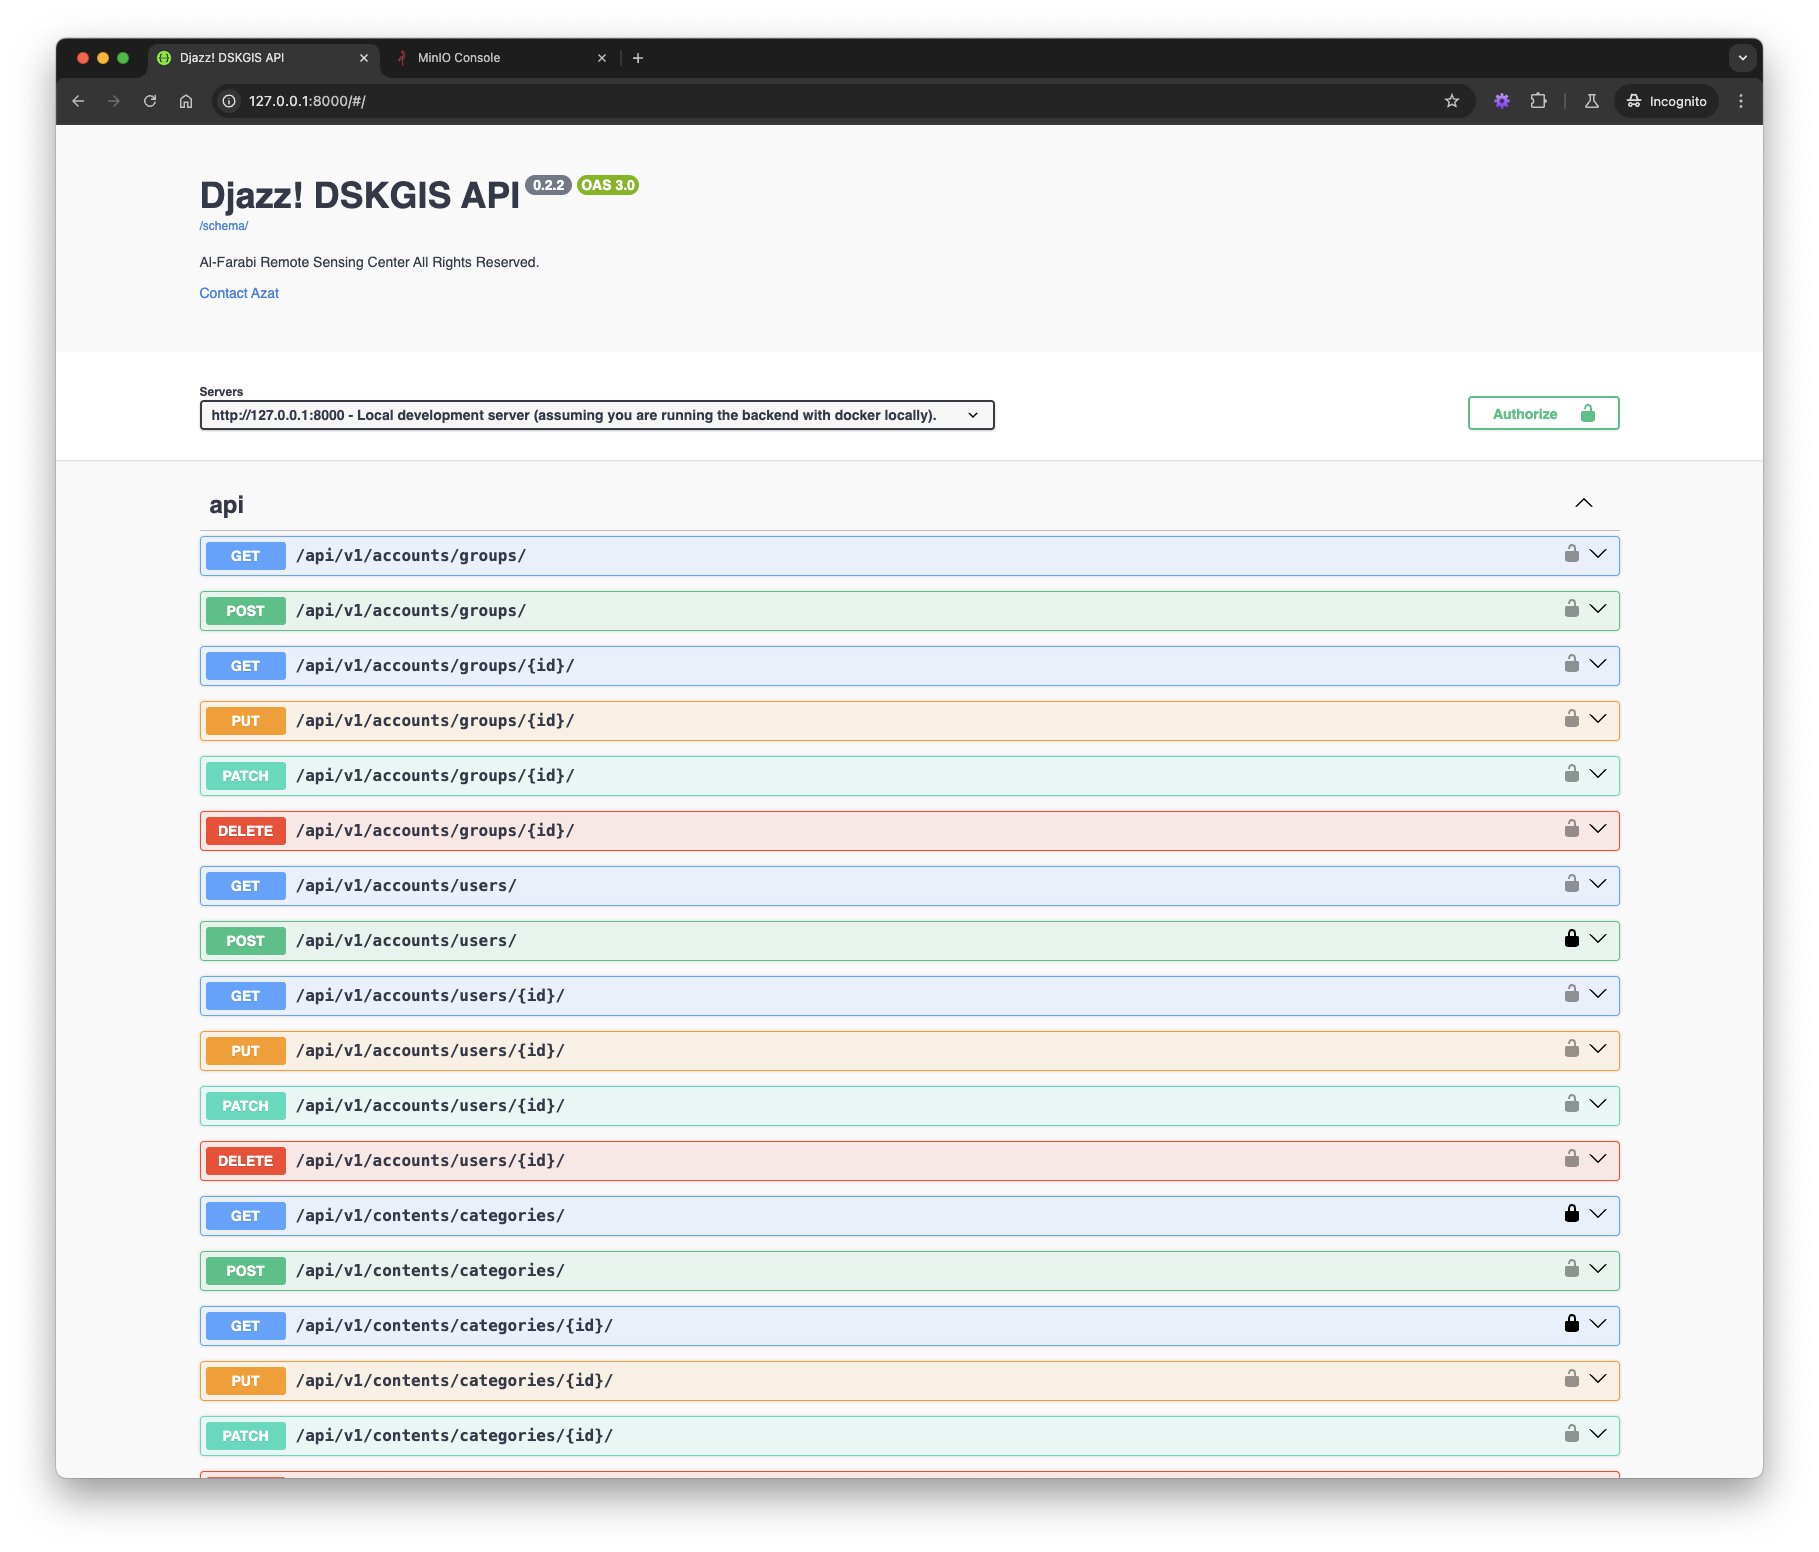Screen dimensions: 1819x1552
Task: Click the Incognito profile button
Action: (1666, 101)
